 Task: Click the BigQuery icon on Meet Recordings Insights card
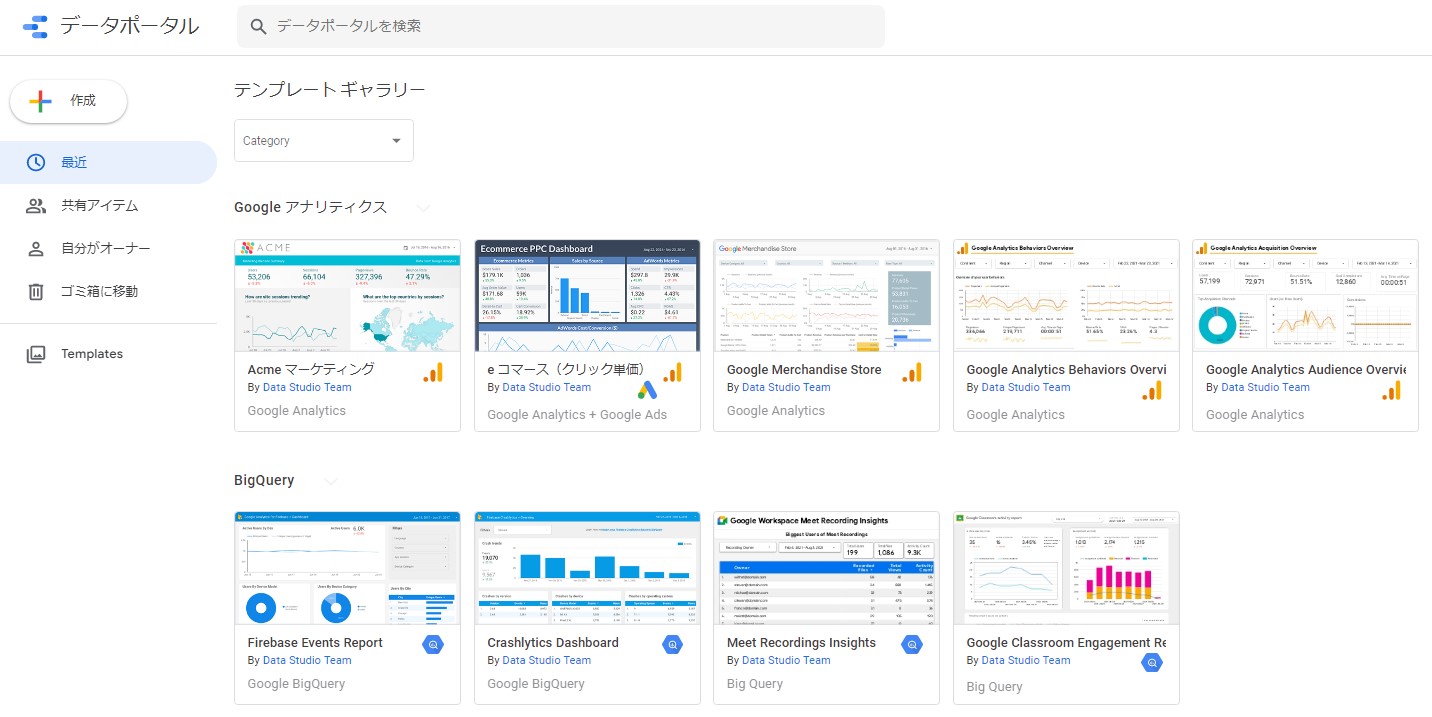pyautogui.click(x=912, y=645)
